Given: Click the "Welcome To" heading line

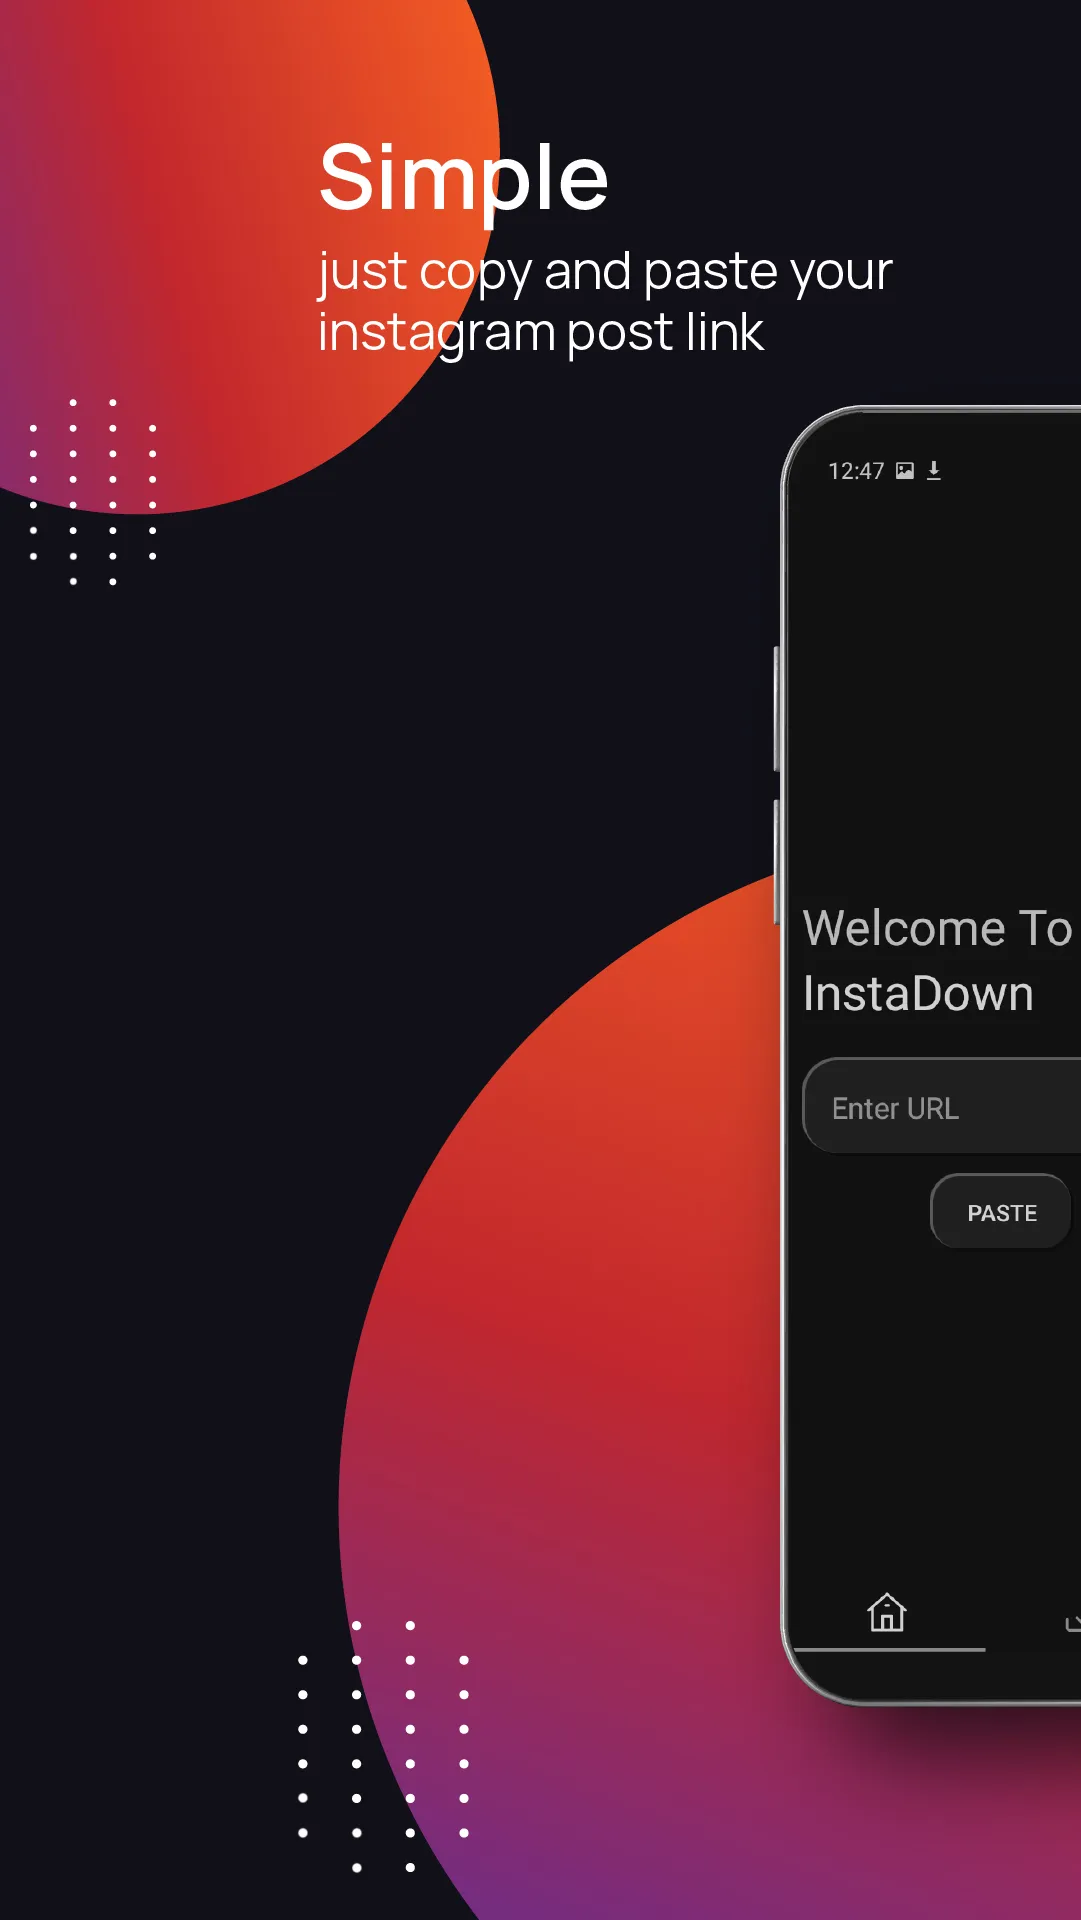Looking at the screenshot, I should click(937, 928).
